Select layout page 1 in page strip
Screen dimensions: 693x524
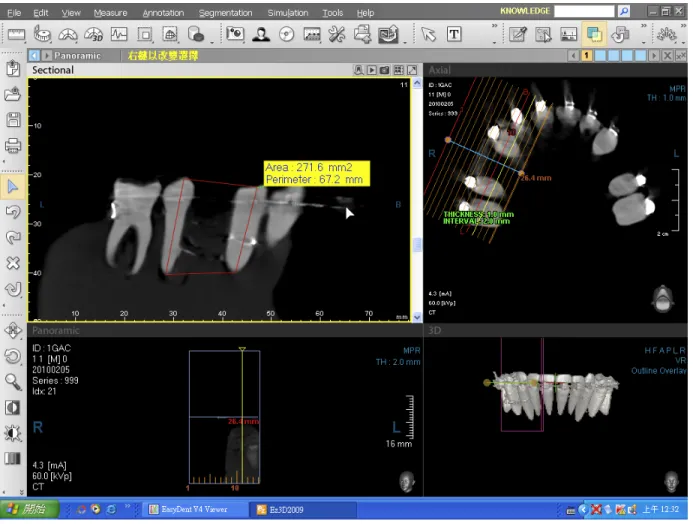587,56
